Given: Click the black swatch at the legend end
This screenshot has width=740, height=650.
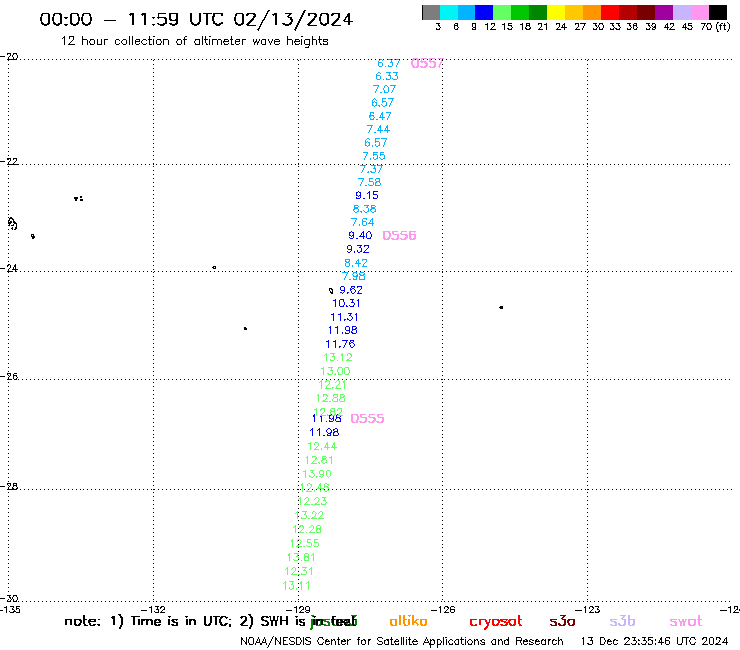Looking at the screenshot, I should point(718,12).
